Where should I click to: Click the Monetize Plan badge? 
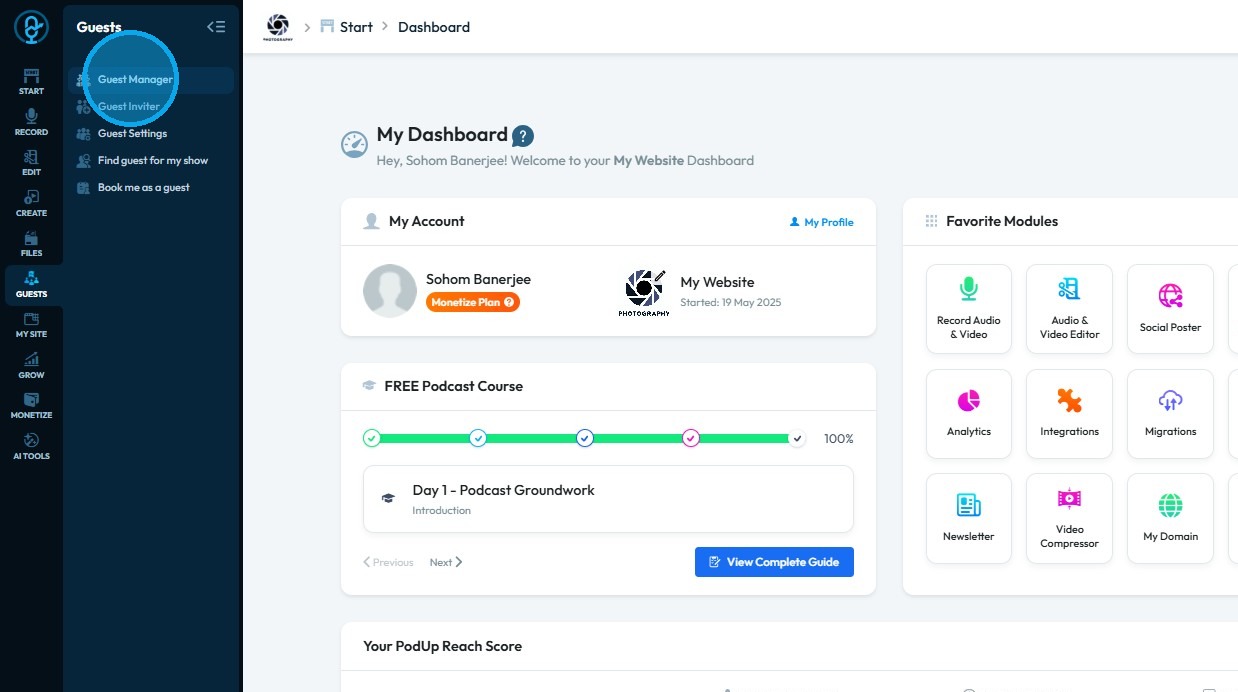point(473,302)
